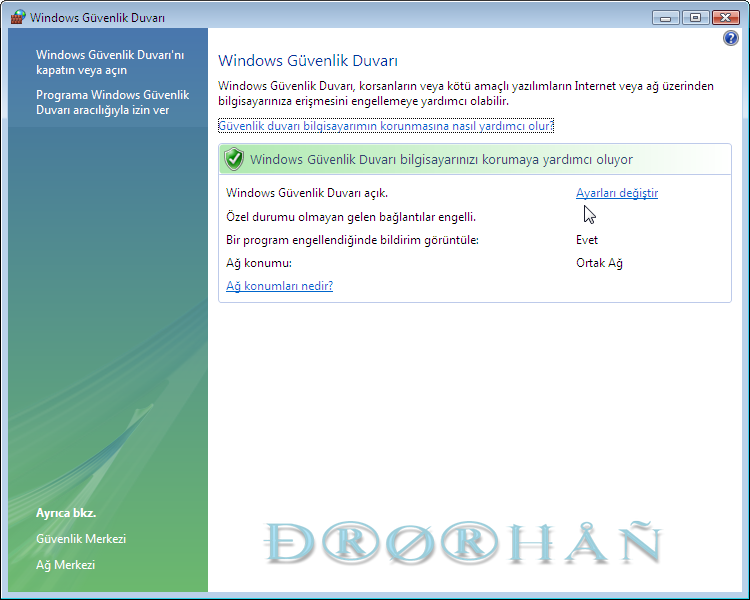The image size is (750, 600).
Task: Click the green shield status icon
Action: pyautogui.click(x=234, y=159)
